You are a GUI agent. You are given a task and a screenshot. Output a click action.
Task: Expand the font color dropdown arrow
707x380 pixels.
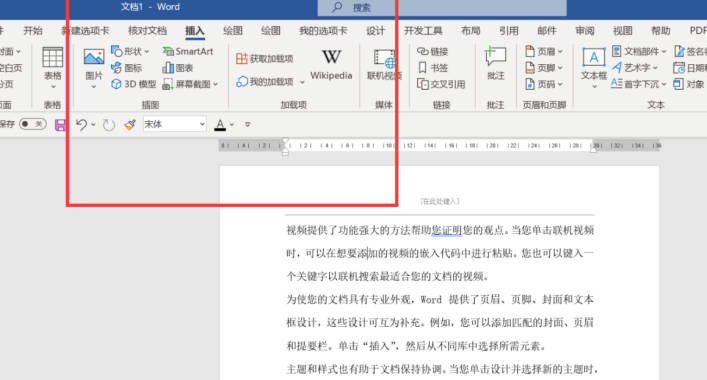pos(232,125)
